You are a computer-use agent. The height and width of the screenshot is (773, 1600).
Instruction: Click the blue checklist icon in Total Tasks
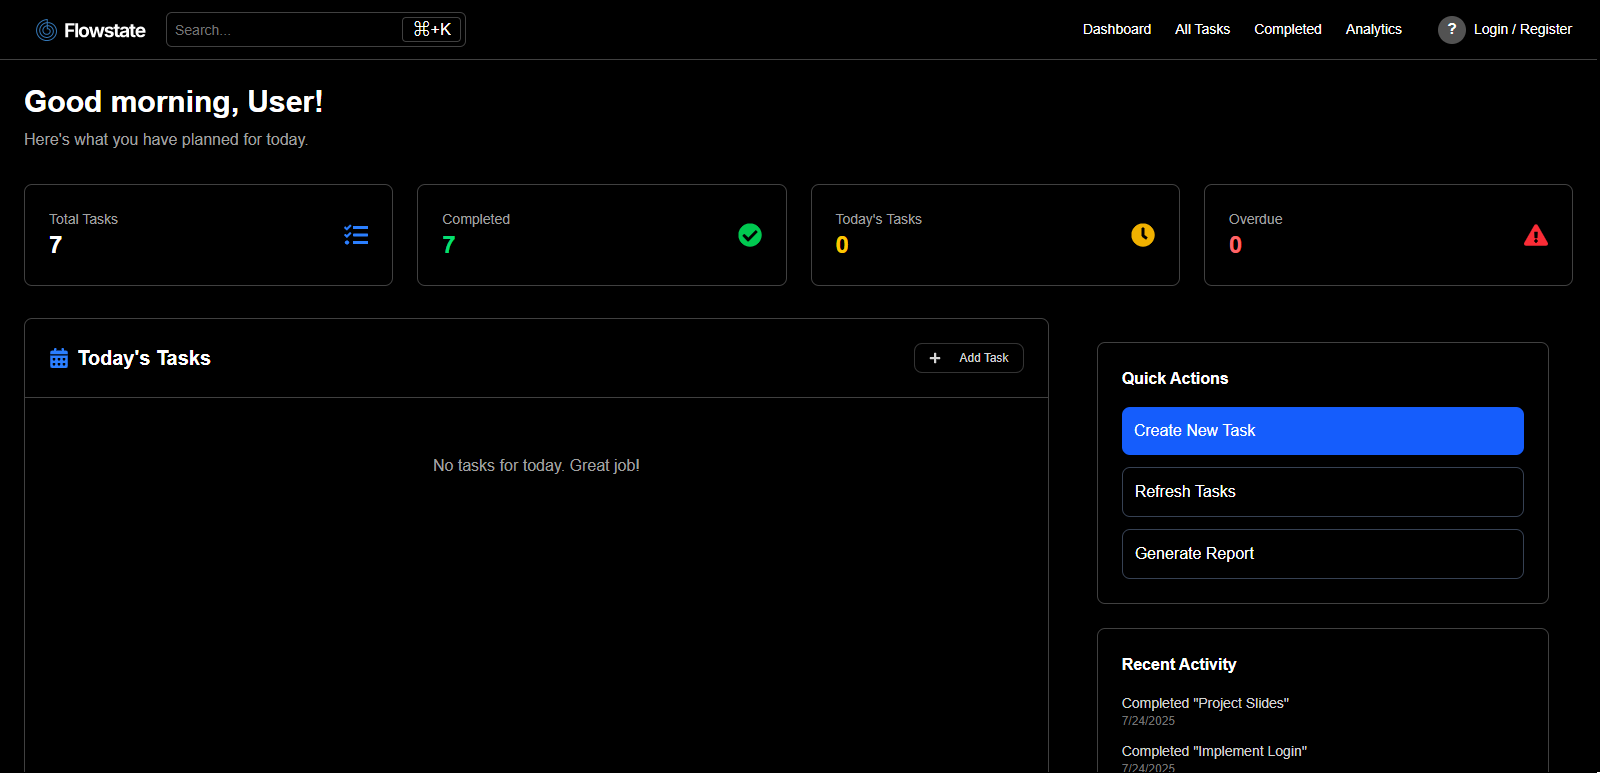356,235
